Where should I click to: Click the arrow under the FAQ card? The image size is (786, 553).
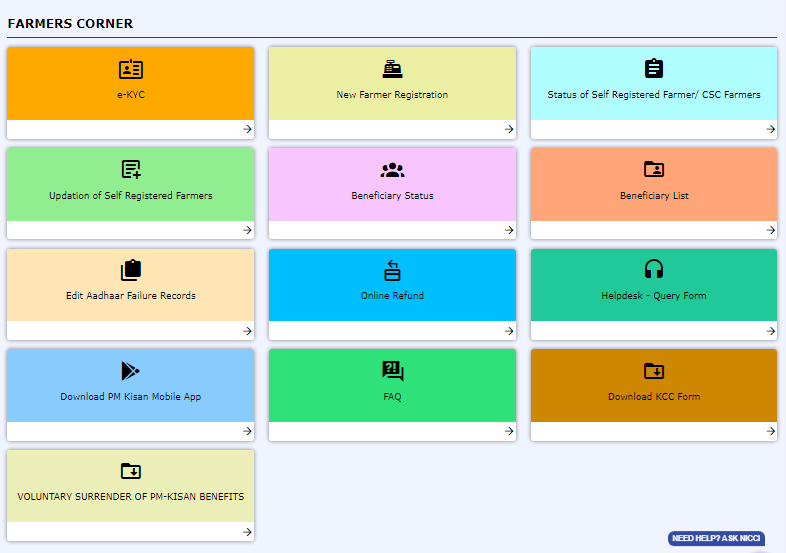click(509, 431)
